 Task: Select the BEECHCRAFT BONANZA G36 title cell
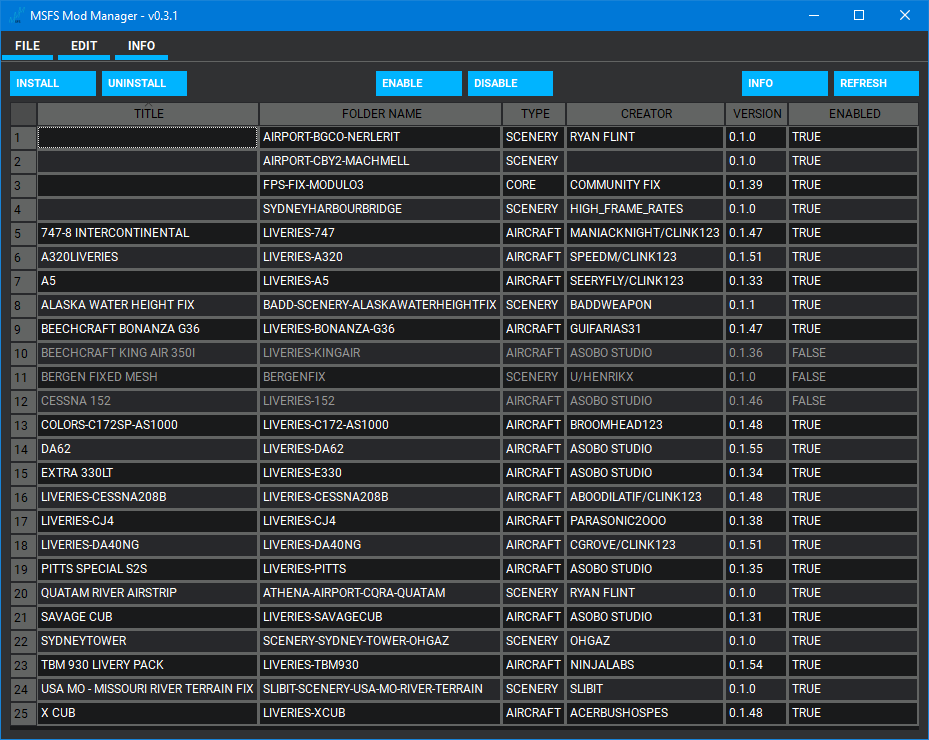coord(148,329)
